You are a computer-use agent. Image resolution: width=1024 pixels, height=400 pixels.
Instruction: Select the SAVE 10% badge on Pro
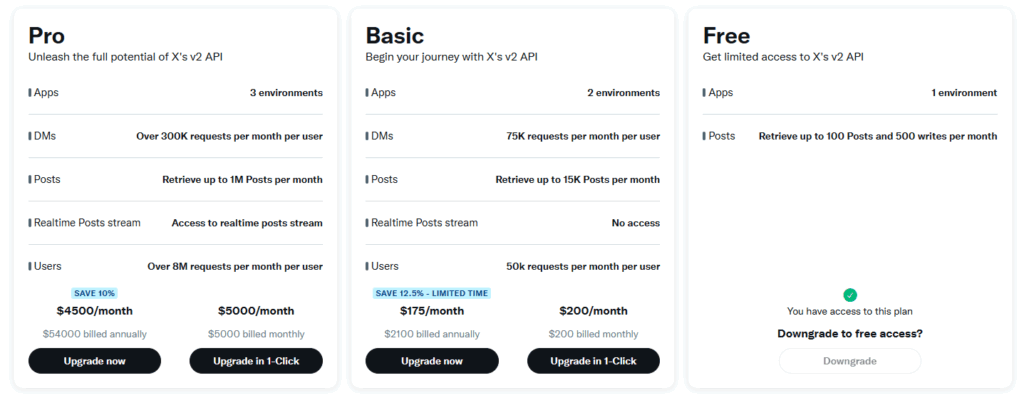pyautogui.click(x=95, y=293)
